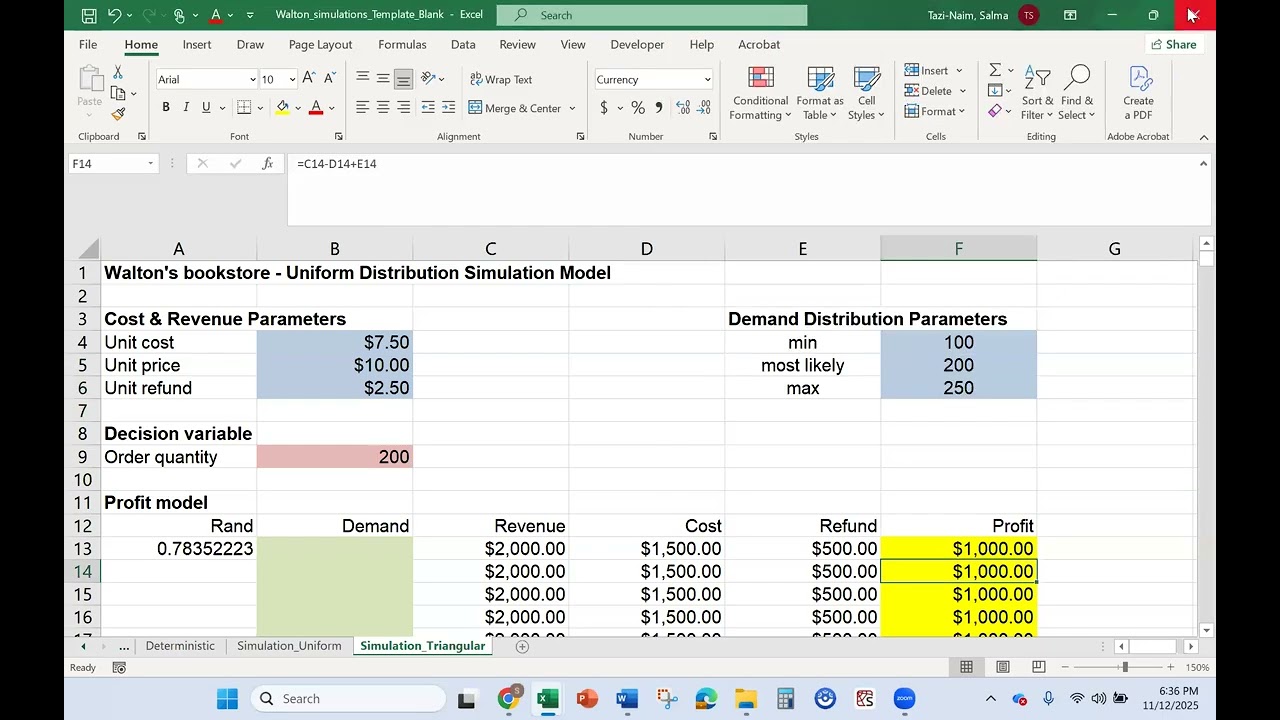Viewport: 1280px width, 720px height.
Task: Switch to the Page Layout tab
Action: 320,44
